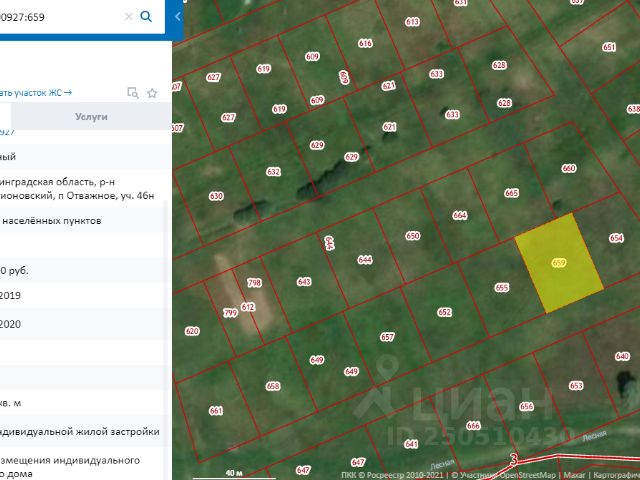The height and width of the screenshot is (480, 640).
Task: Select parcel 660 on the map
Action: (568, 169)
